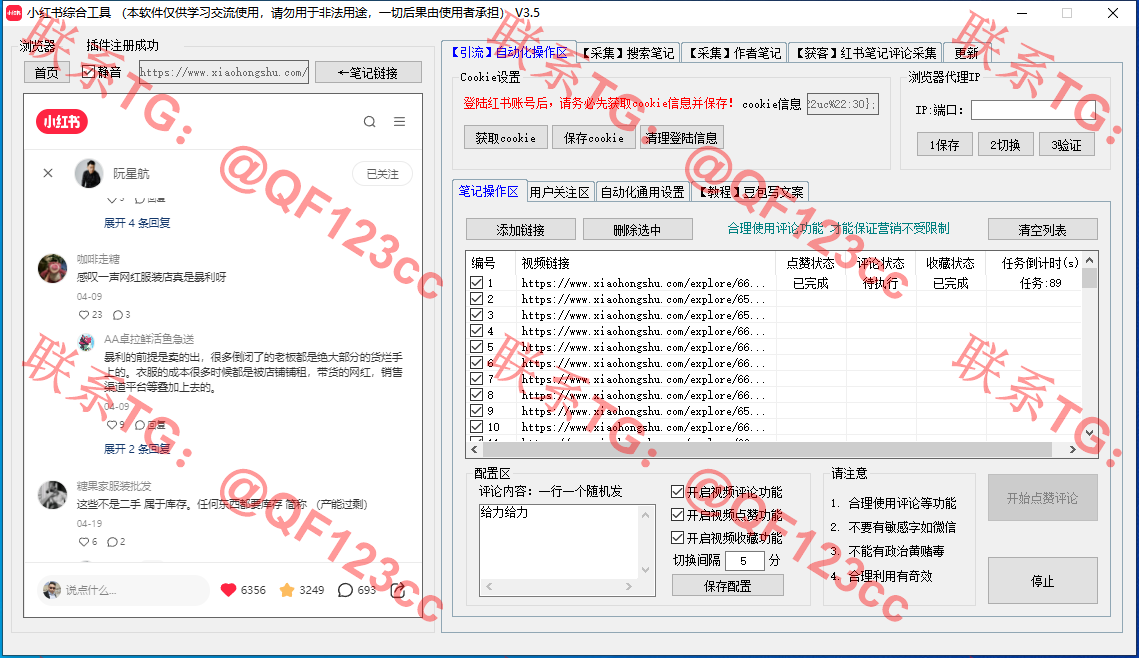Uncheck the checkbox for list row 3
Image resolution: width=1139 pixels, height=658 pixels.
[477, 314]
